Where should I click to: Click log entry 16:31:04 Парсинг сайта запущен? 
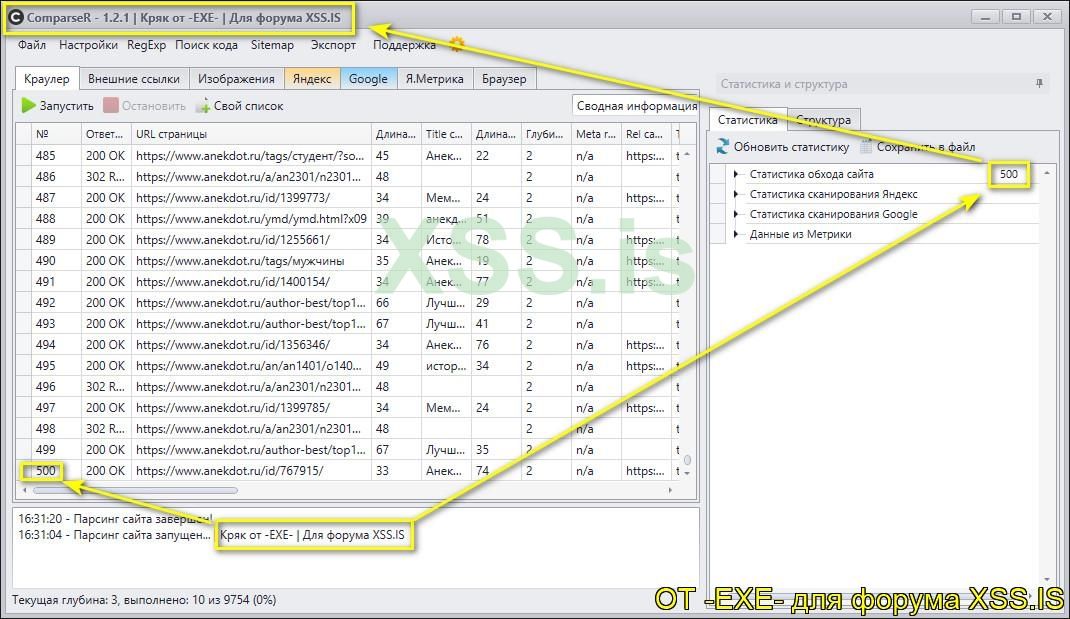(114, 535)
